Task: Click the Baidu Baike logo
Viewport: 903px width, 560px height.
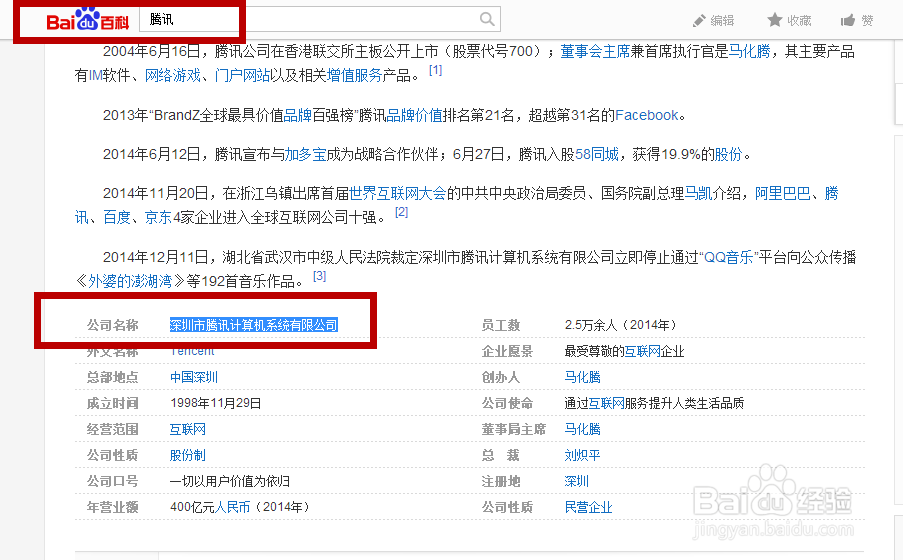Action: tap(88, 20)
